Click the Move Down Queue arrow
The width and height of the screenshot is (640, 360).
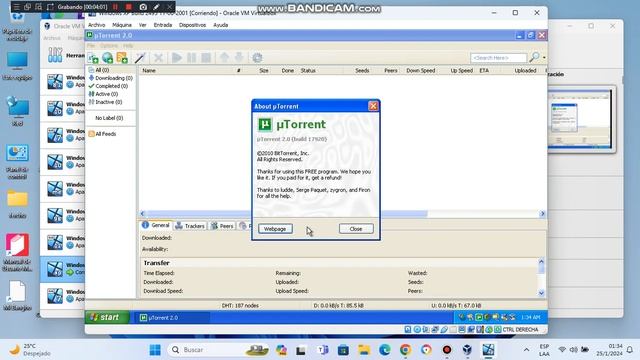[x=239, y=58]
